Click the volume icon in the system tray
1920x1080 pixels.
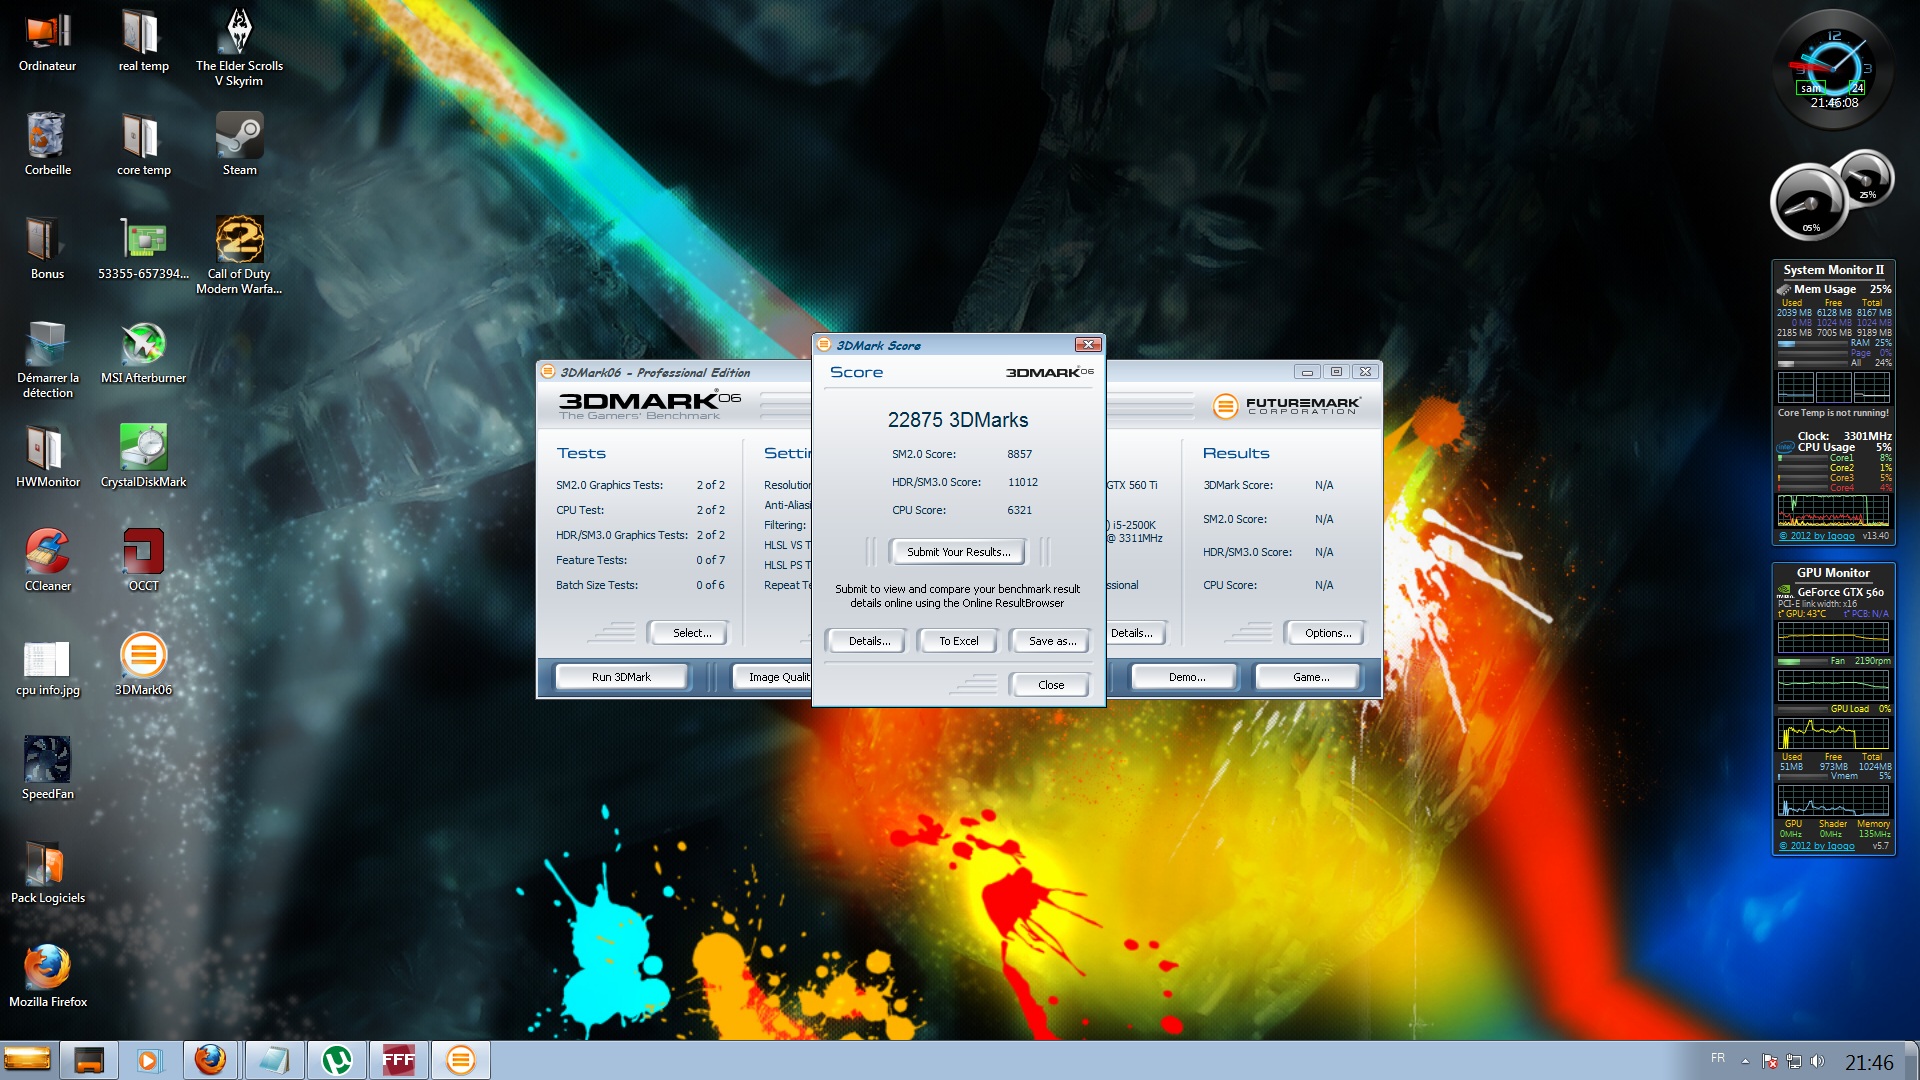click(1817, 1061)
